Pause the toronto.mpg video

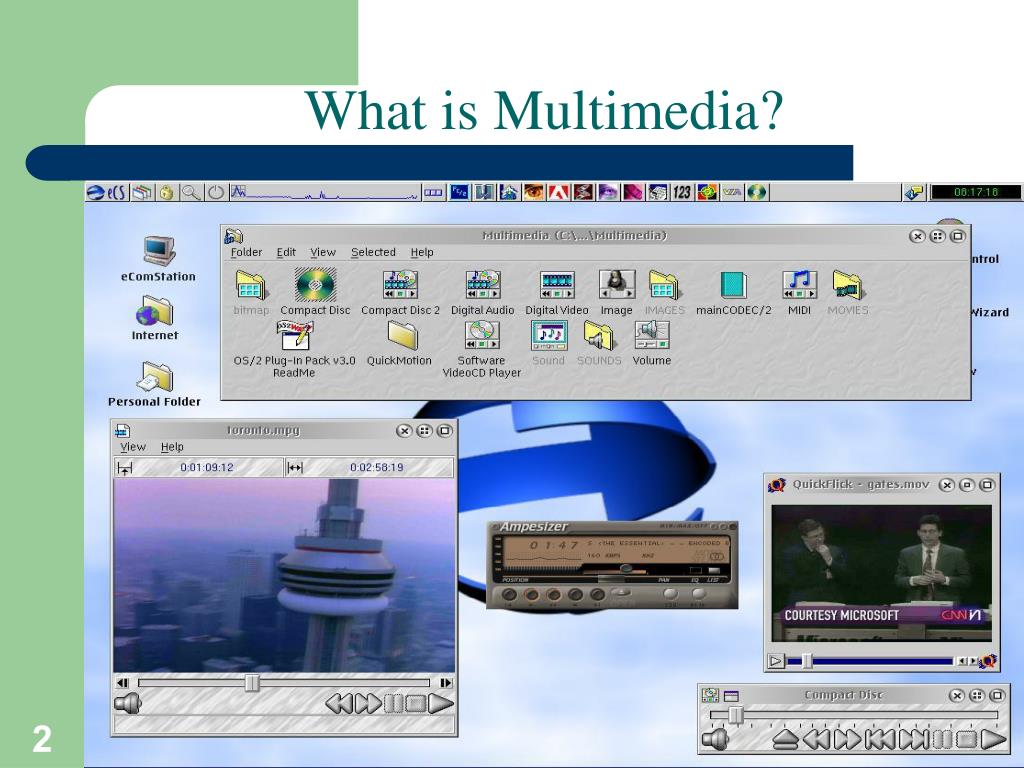click(x=393, y=703)
